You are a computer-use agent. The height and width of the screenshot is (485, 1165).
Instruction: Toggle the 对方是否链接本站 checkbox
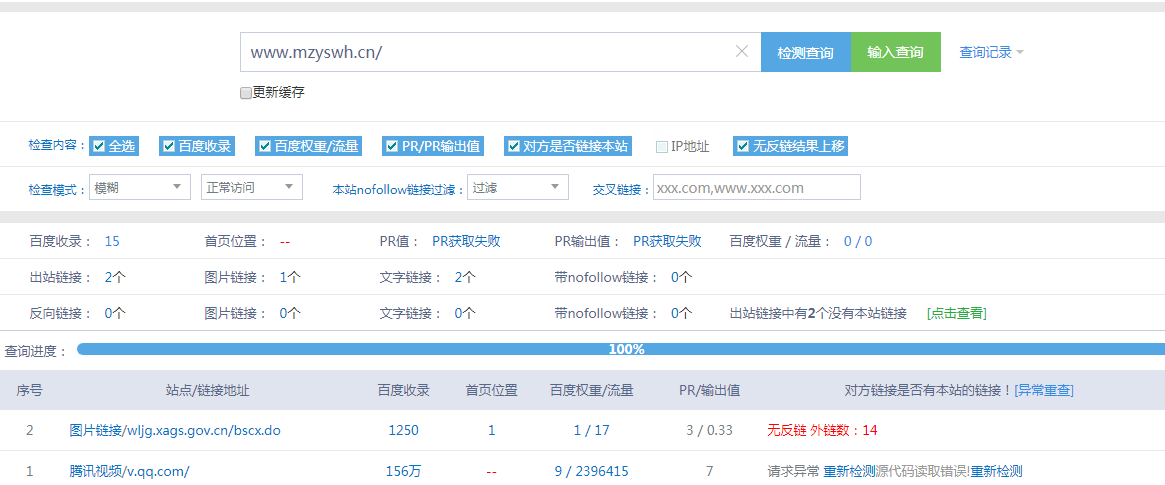tap(513, 146)
